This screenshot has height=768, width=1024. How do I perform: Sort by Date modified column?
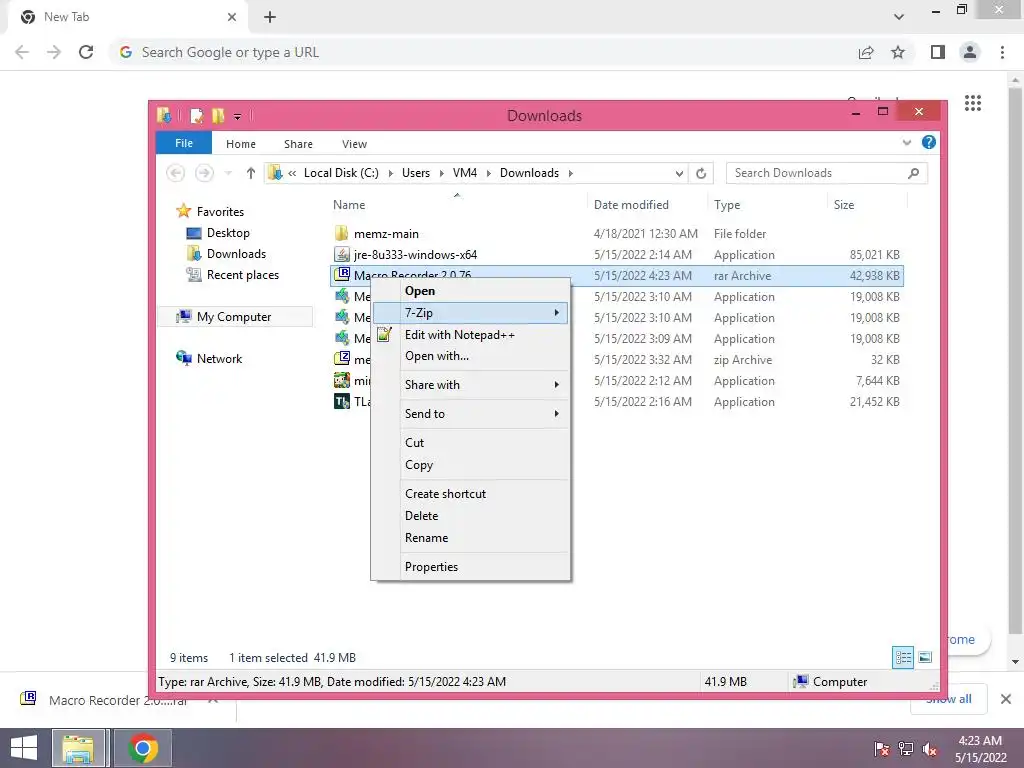tap(631, 204)
